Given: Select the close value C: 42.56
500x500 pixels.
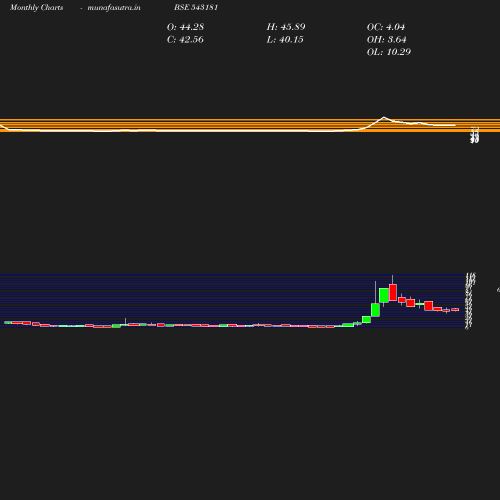Looking at the screenshot, I should (185, 39).
